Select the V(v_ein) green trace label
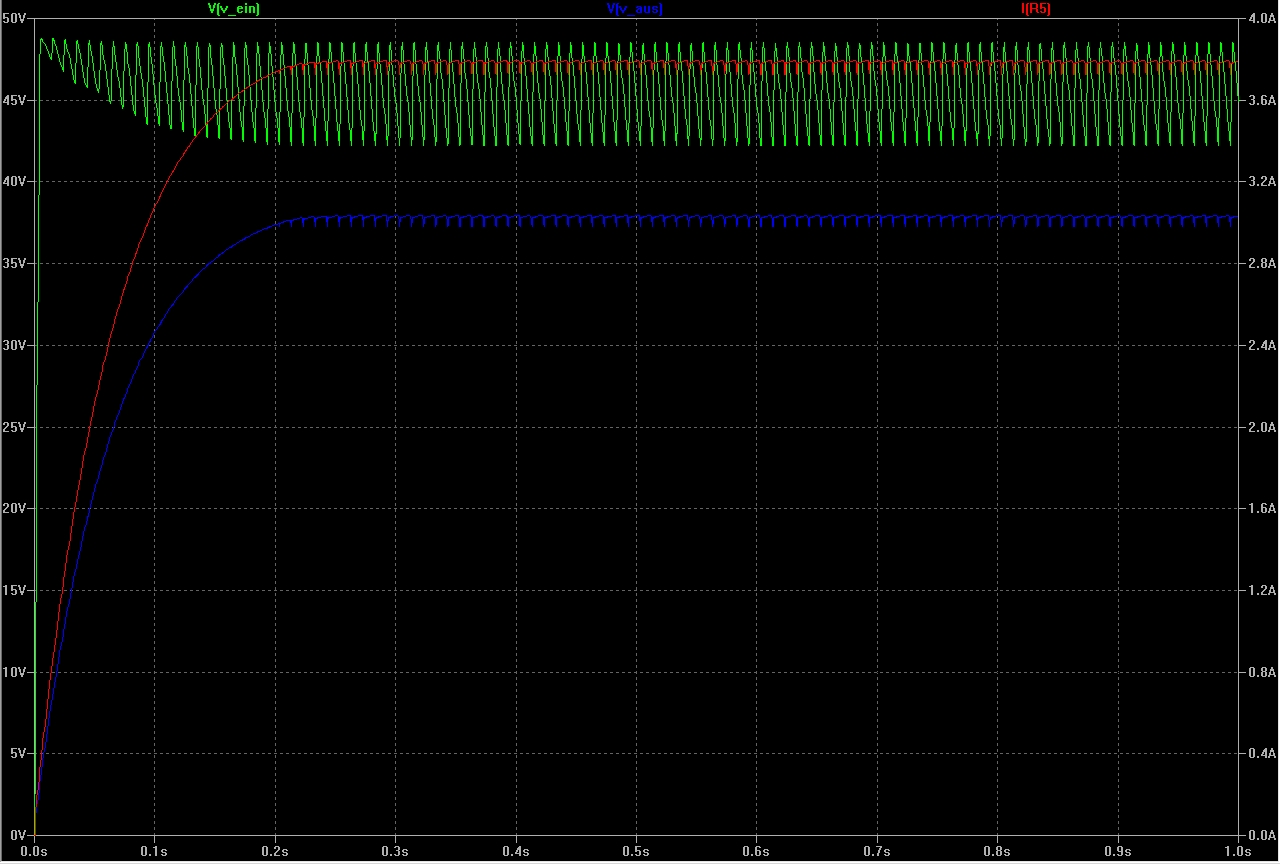 click(233, 8)
